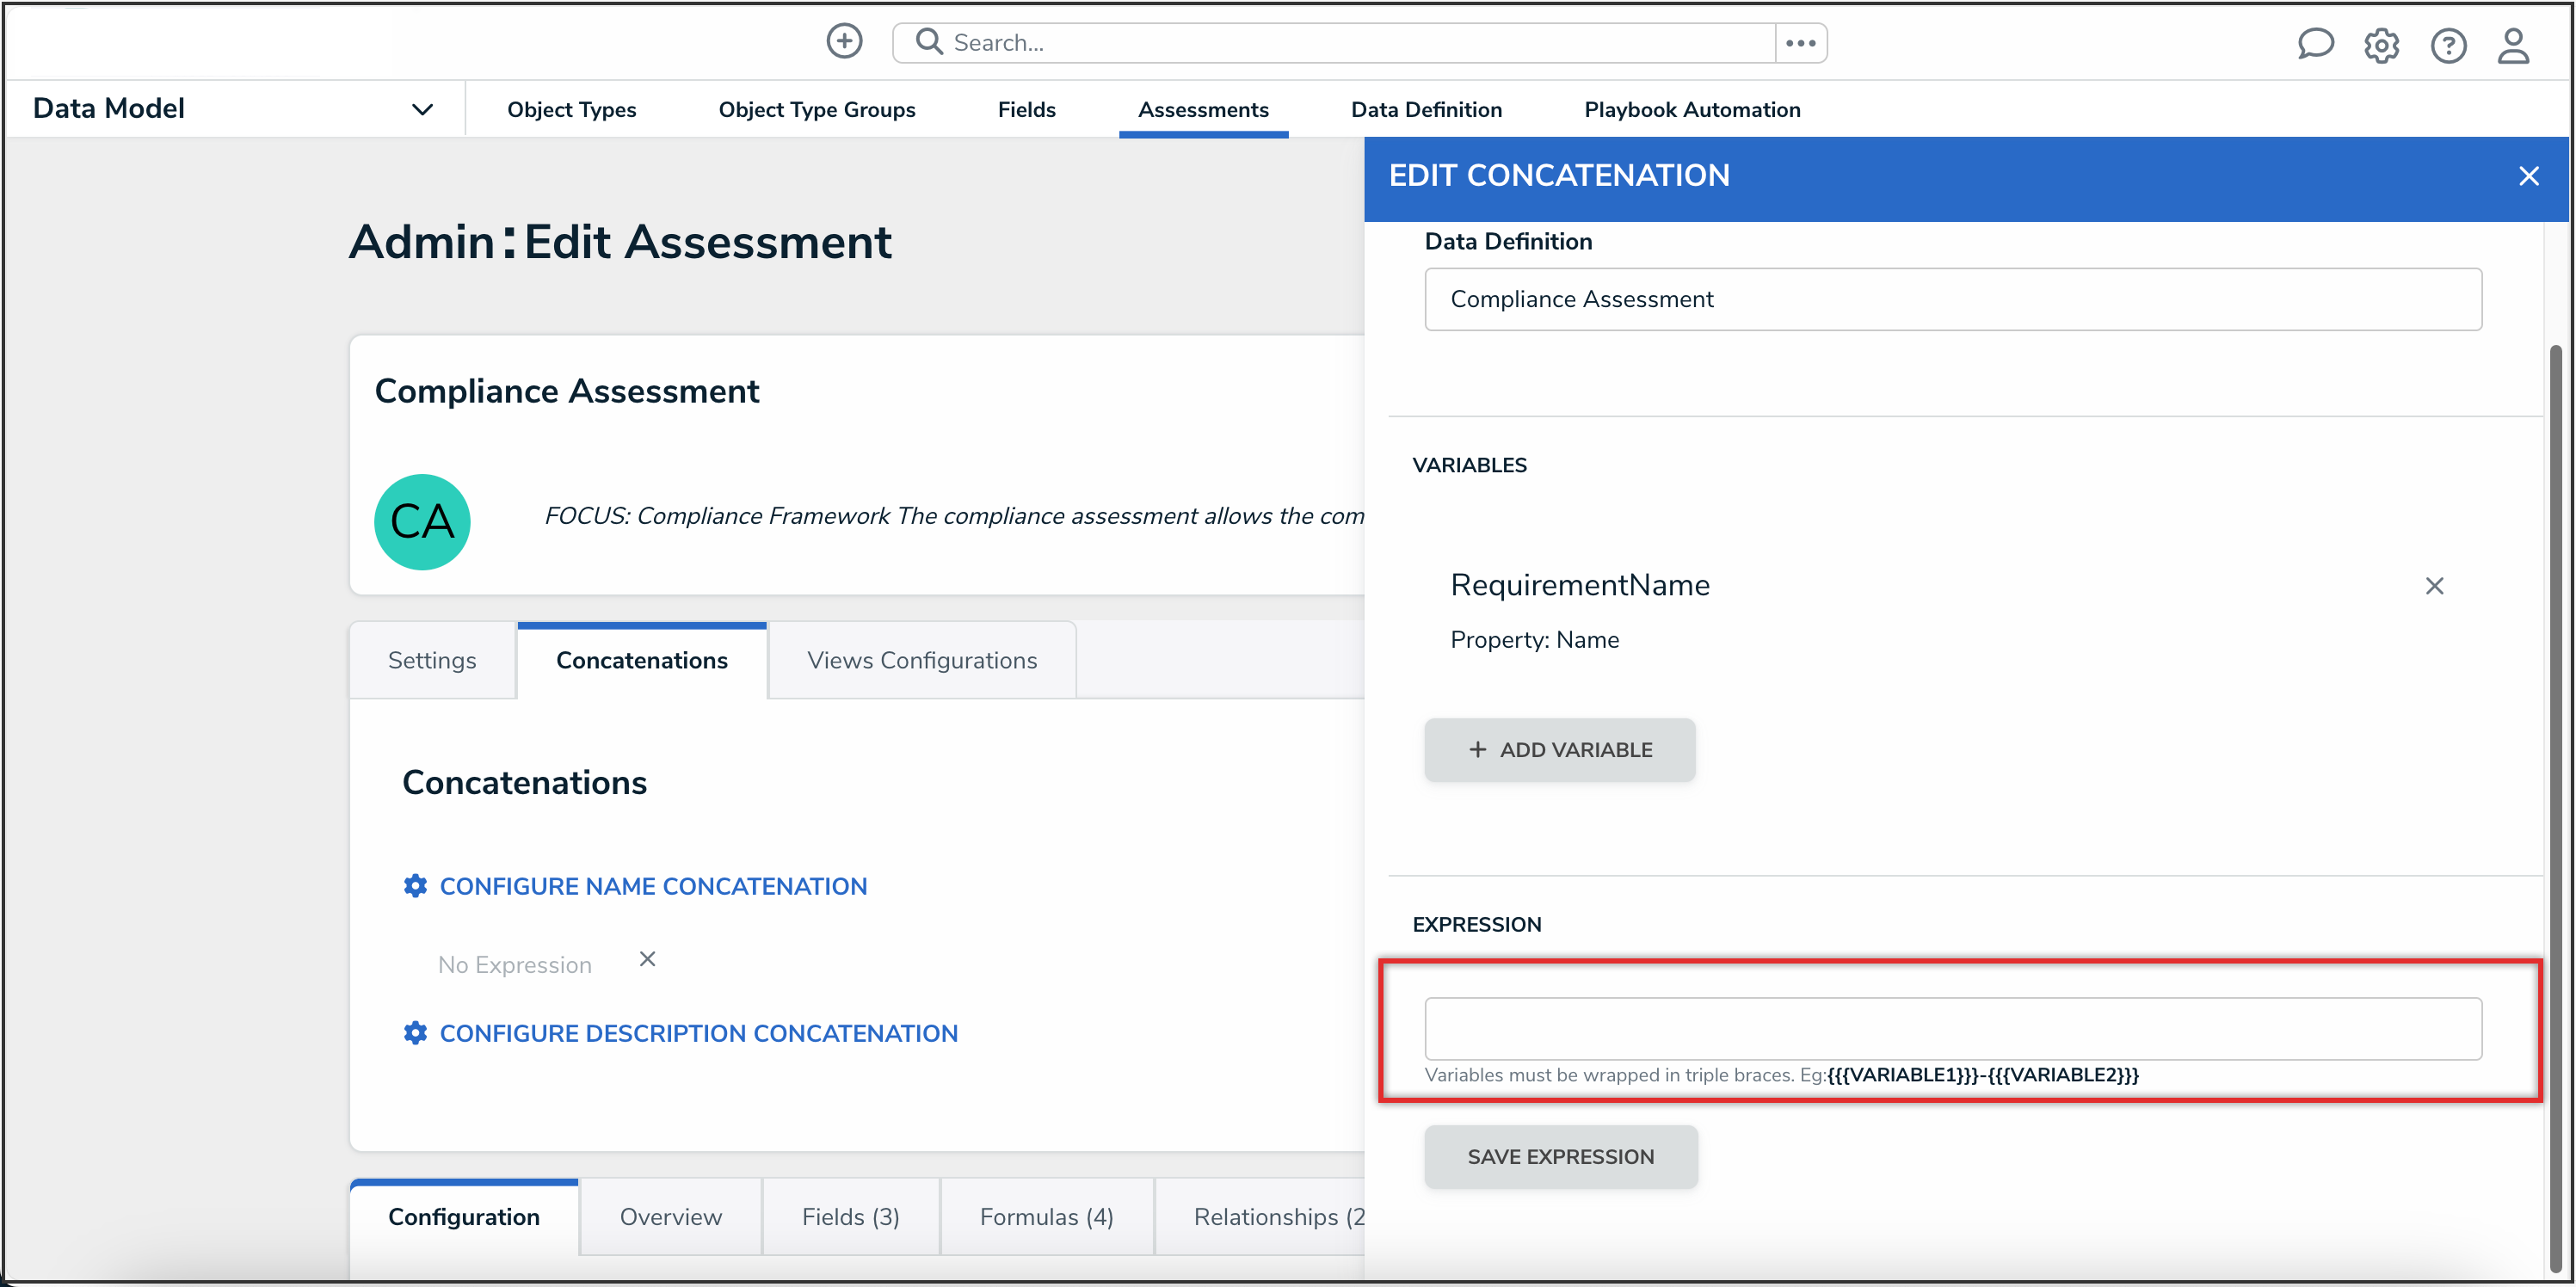Click Configure Description Concatenation link
2576x1287 pixels.
698,1033
